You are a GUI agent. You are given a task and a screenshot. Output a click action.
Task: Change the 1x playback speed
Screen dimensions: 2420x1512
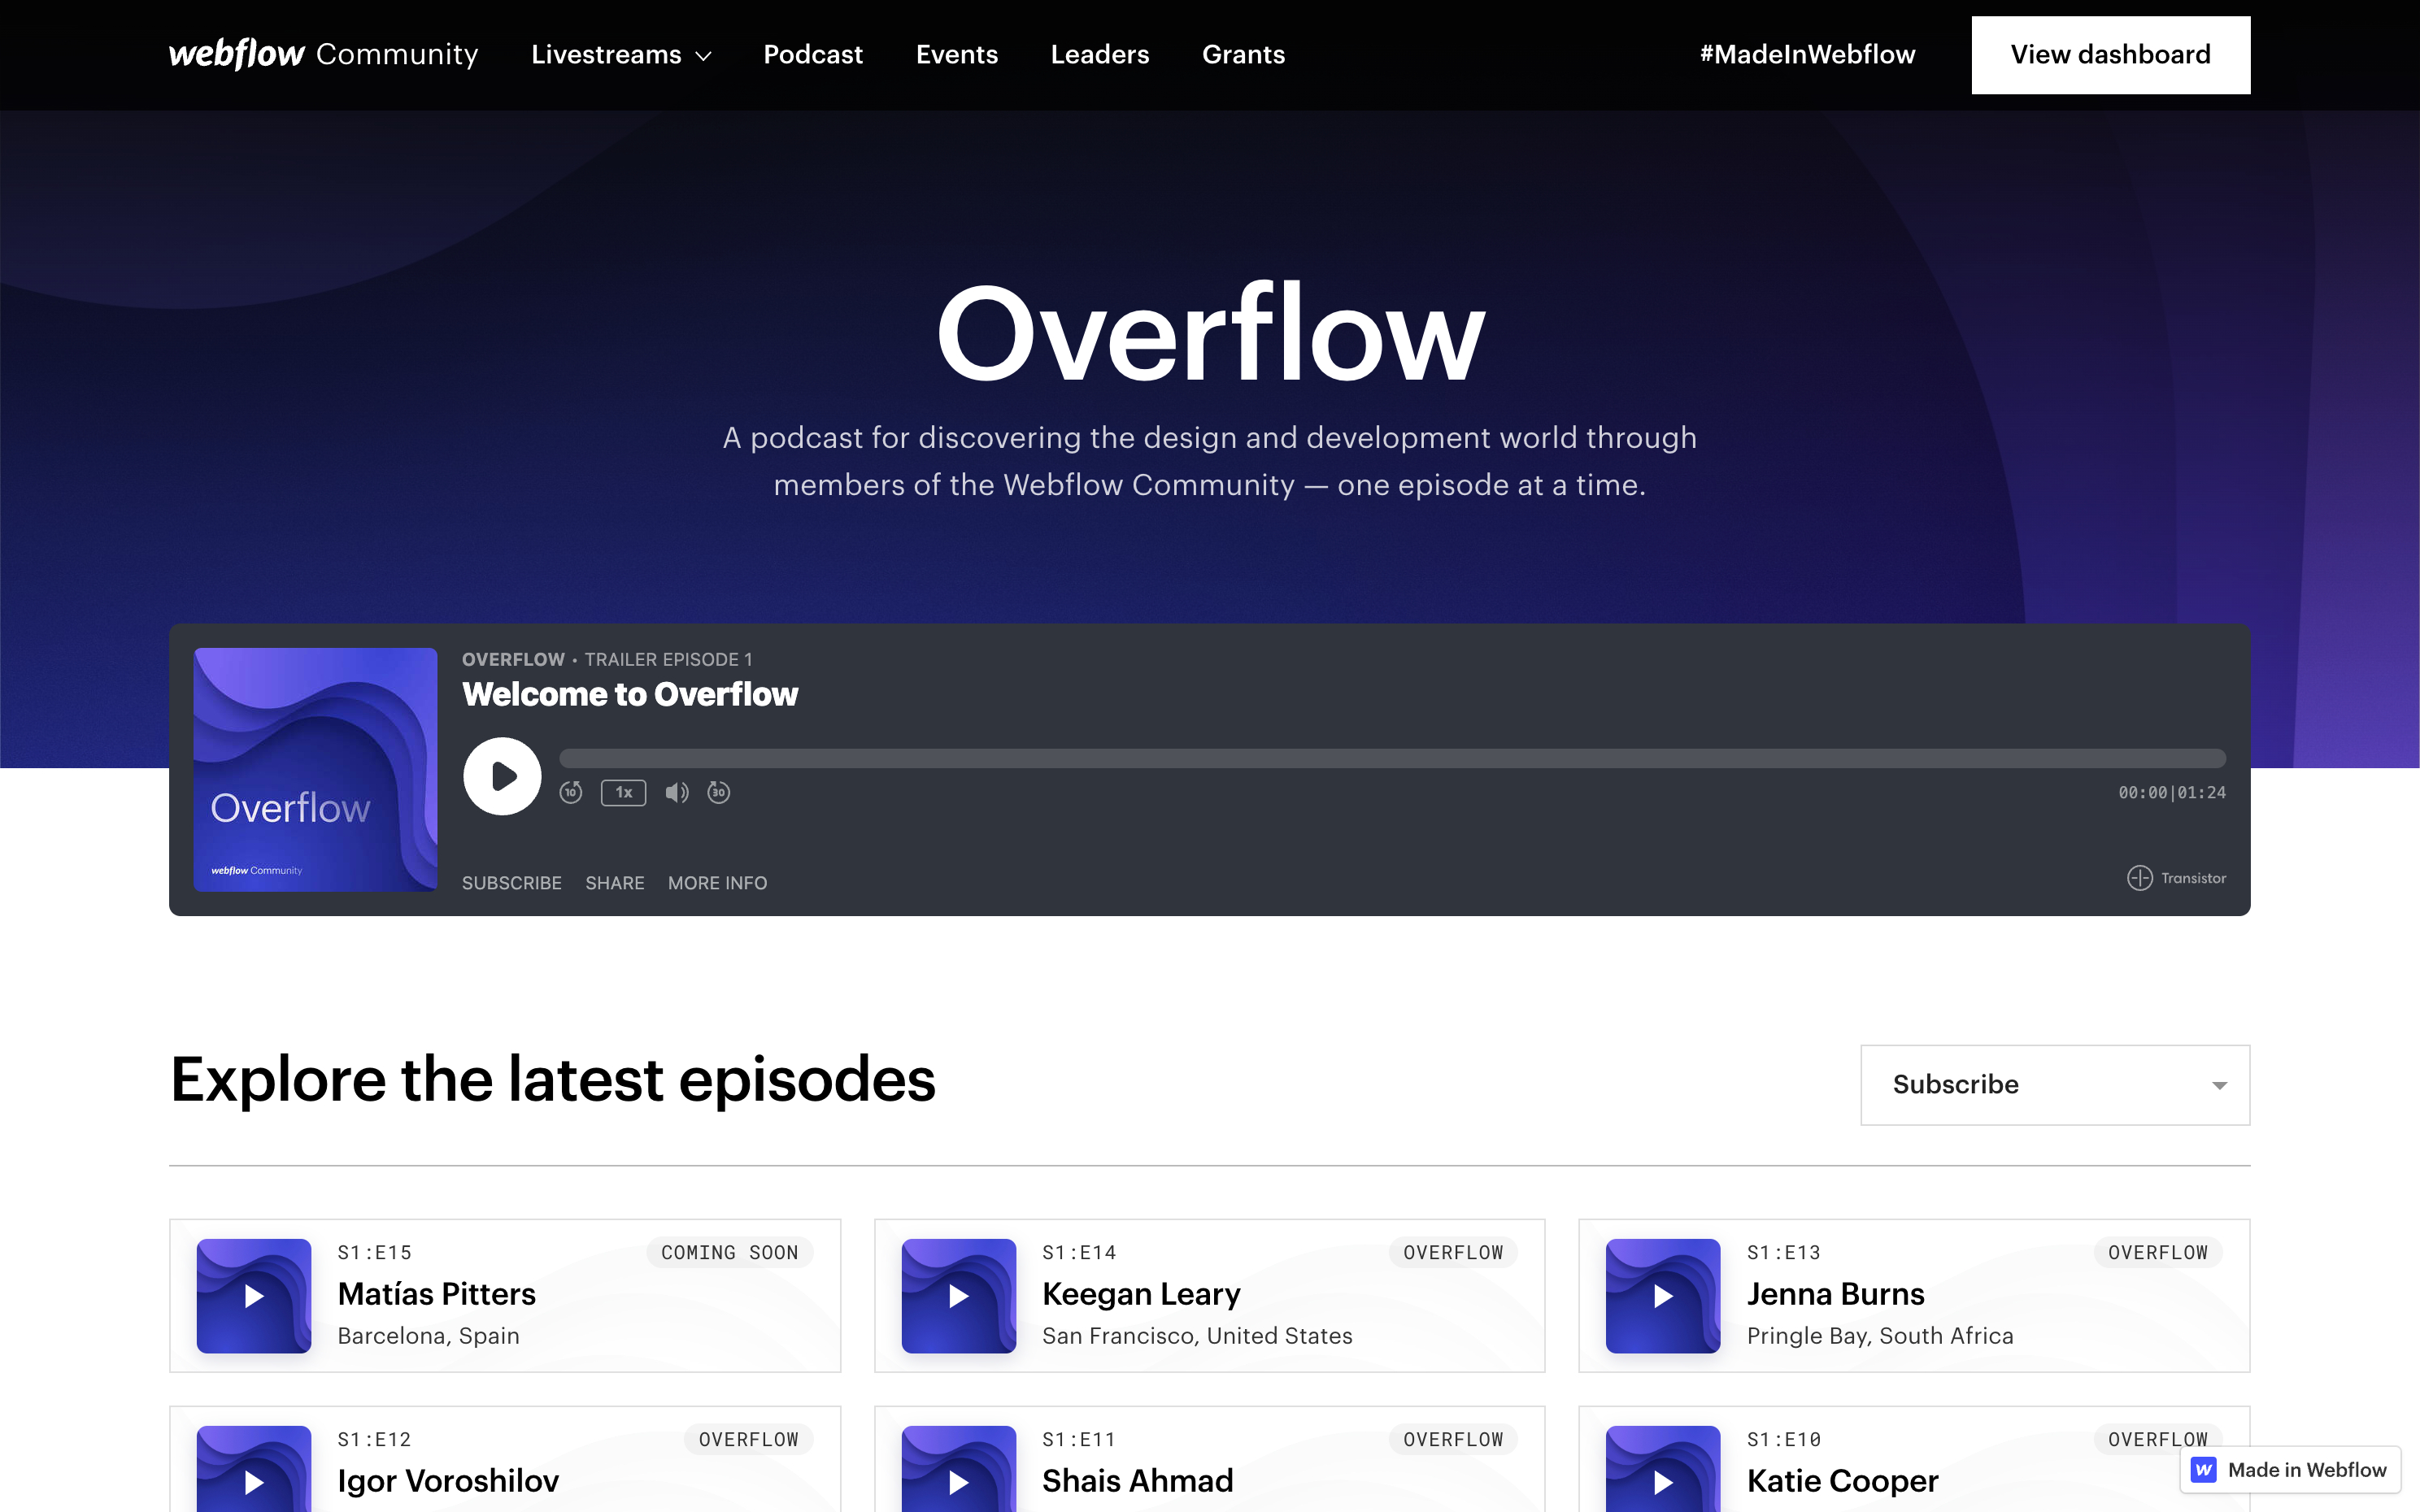pyautogui.click(x=623, y=793)
